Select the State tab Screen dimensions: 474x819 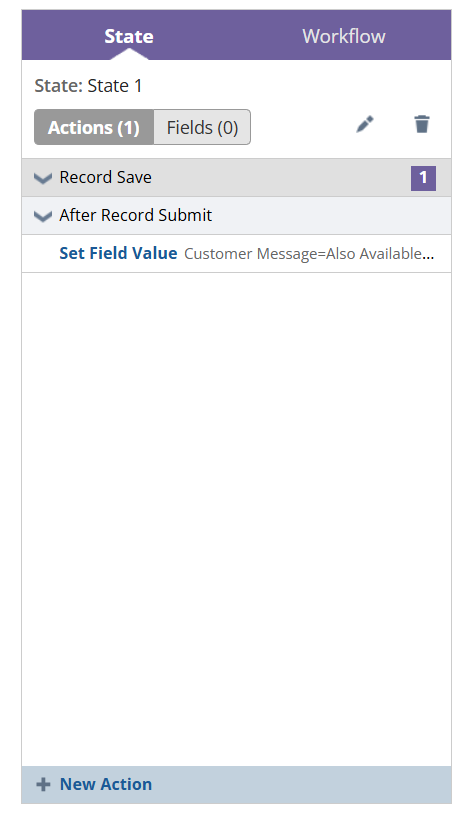pos(129,36)
